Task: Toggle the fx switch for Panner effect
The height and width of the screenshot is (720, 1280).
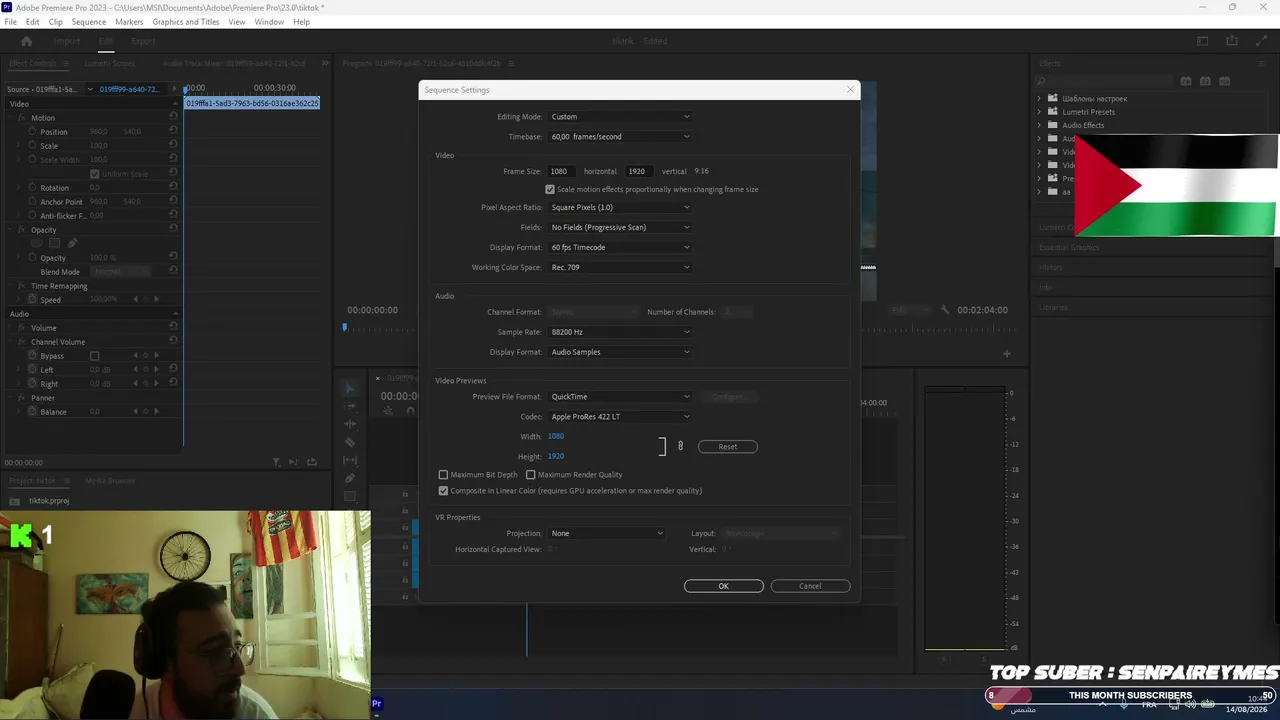Action: 21,398
